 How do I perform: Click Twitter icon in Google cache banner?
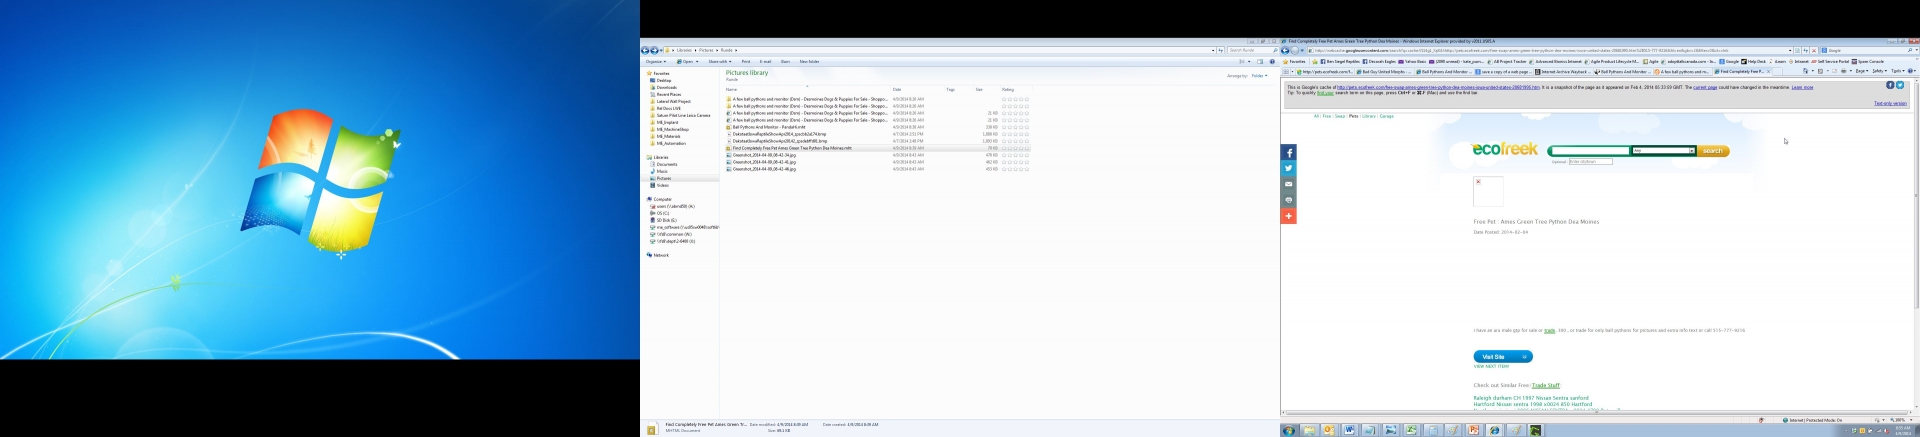[1900, 85]
